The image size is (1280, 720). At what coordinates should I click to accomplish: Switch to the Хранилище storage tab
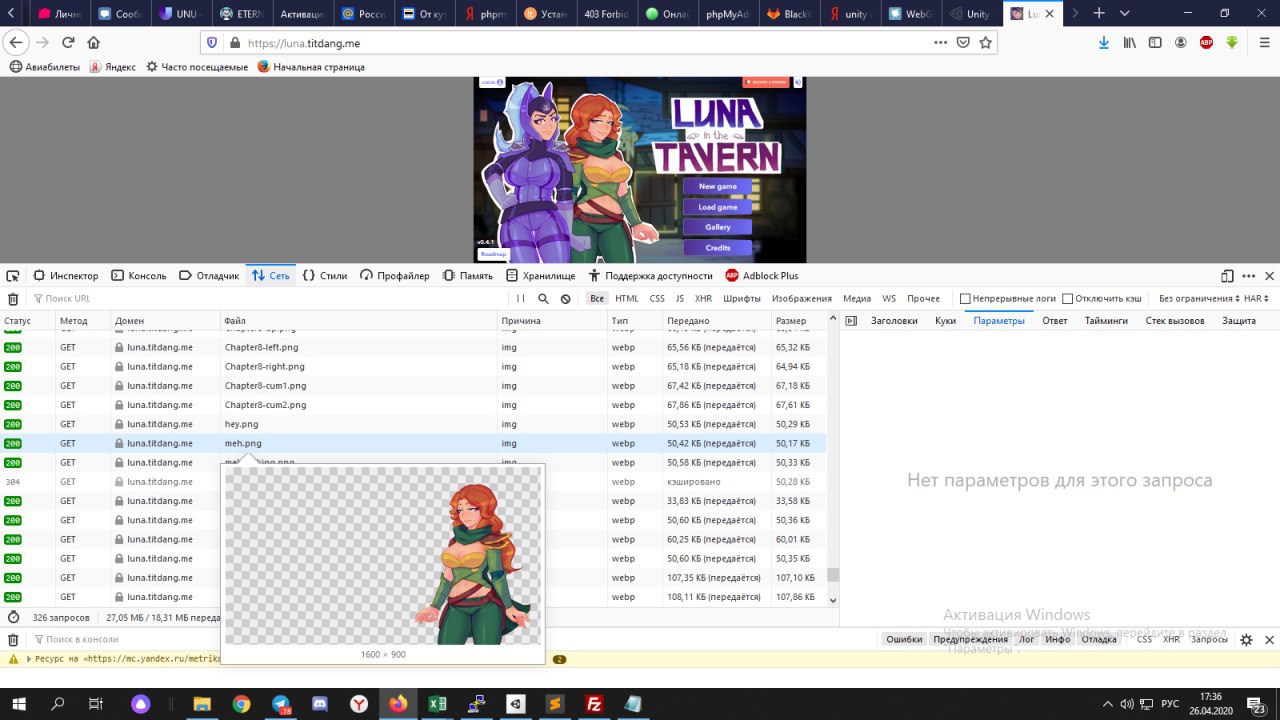click(x=541, y=276)
